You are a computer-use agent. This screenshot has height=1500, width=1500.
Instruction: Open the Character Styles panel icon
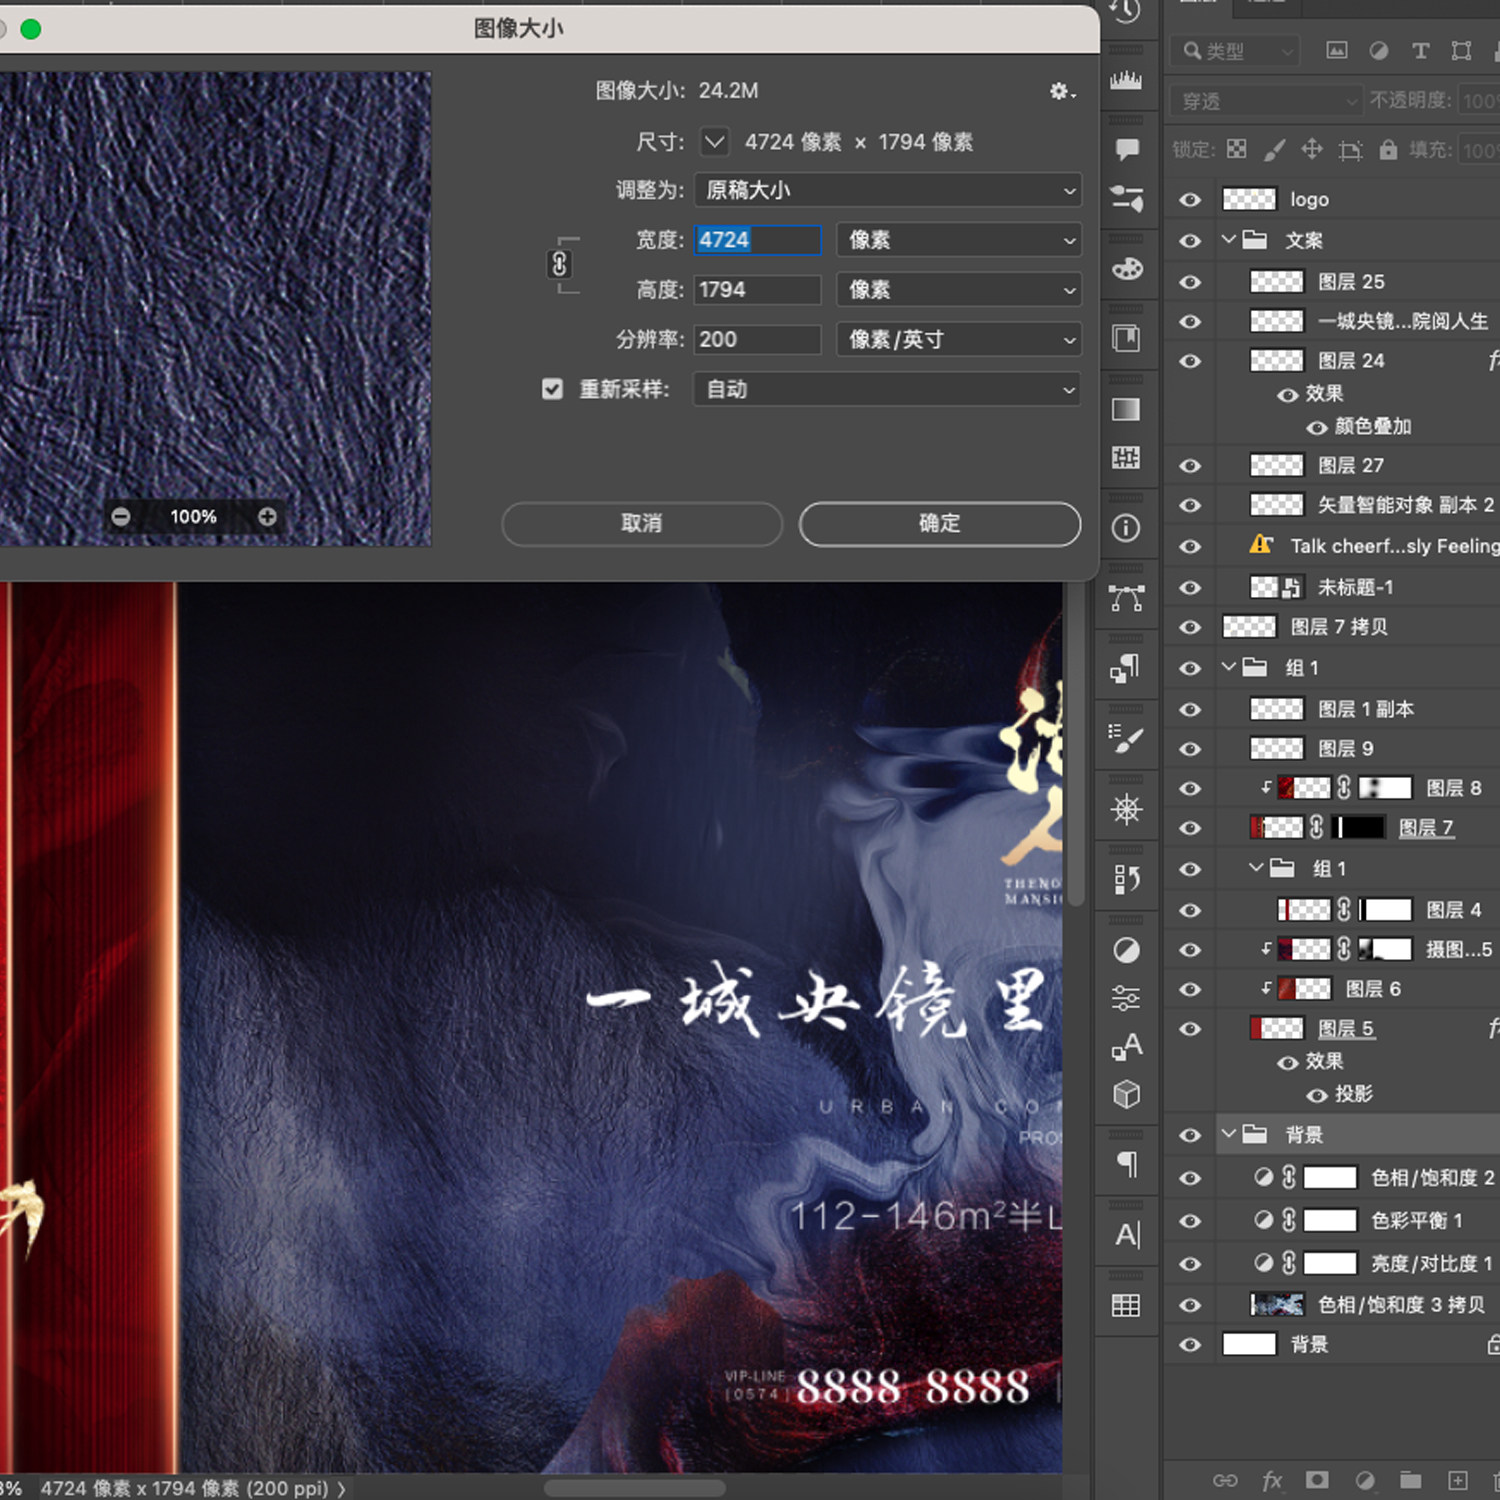1126,1046
